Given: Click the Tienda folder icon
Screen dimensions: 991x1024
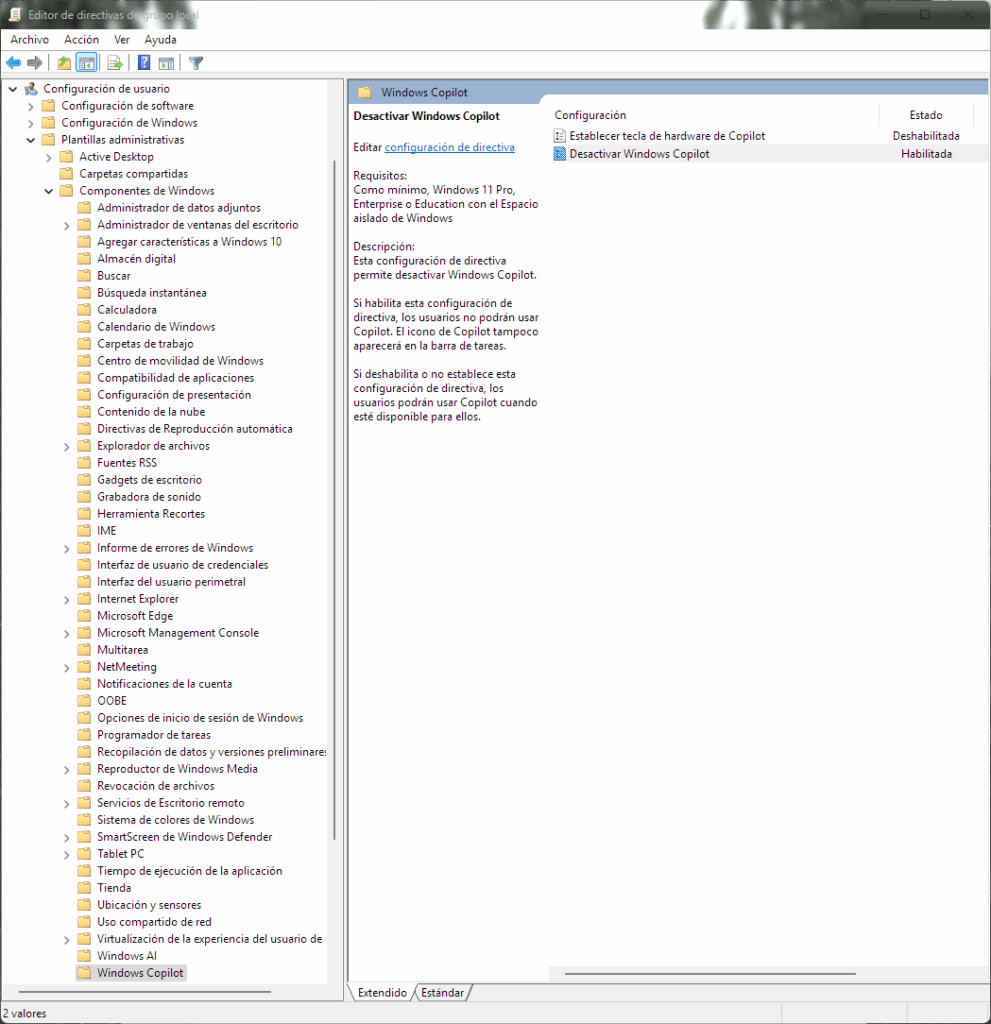Looking at the screenshot, I should coord(84,888).
